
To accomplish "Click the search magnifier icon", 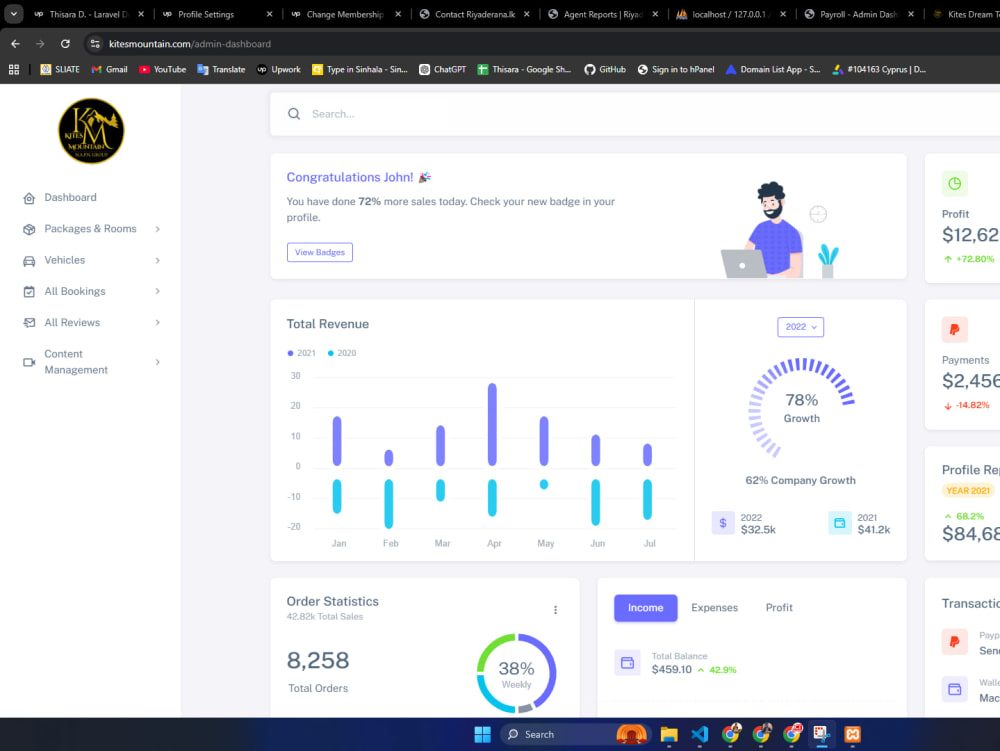I will tap(293, 114).
